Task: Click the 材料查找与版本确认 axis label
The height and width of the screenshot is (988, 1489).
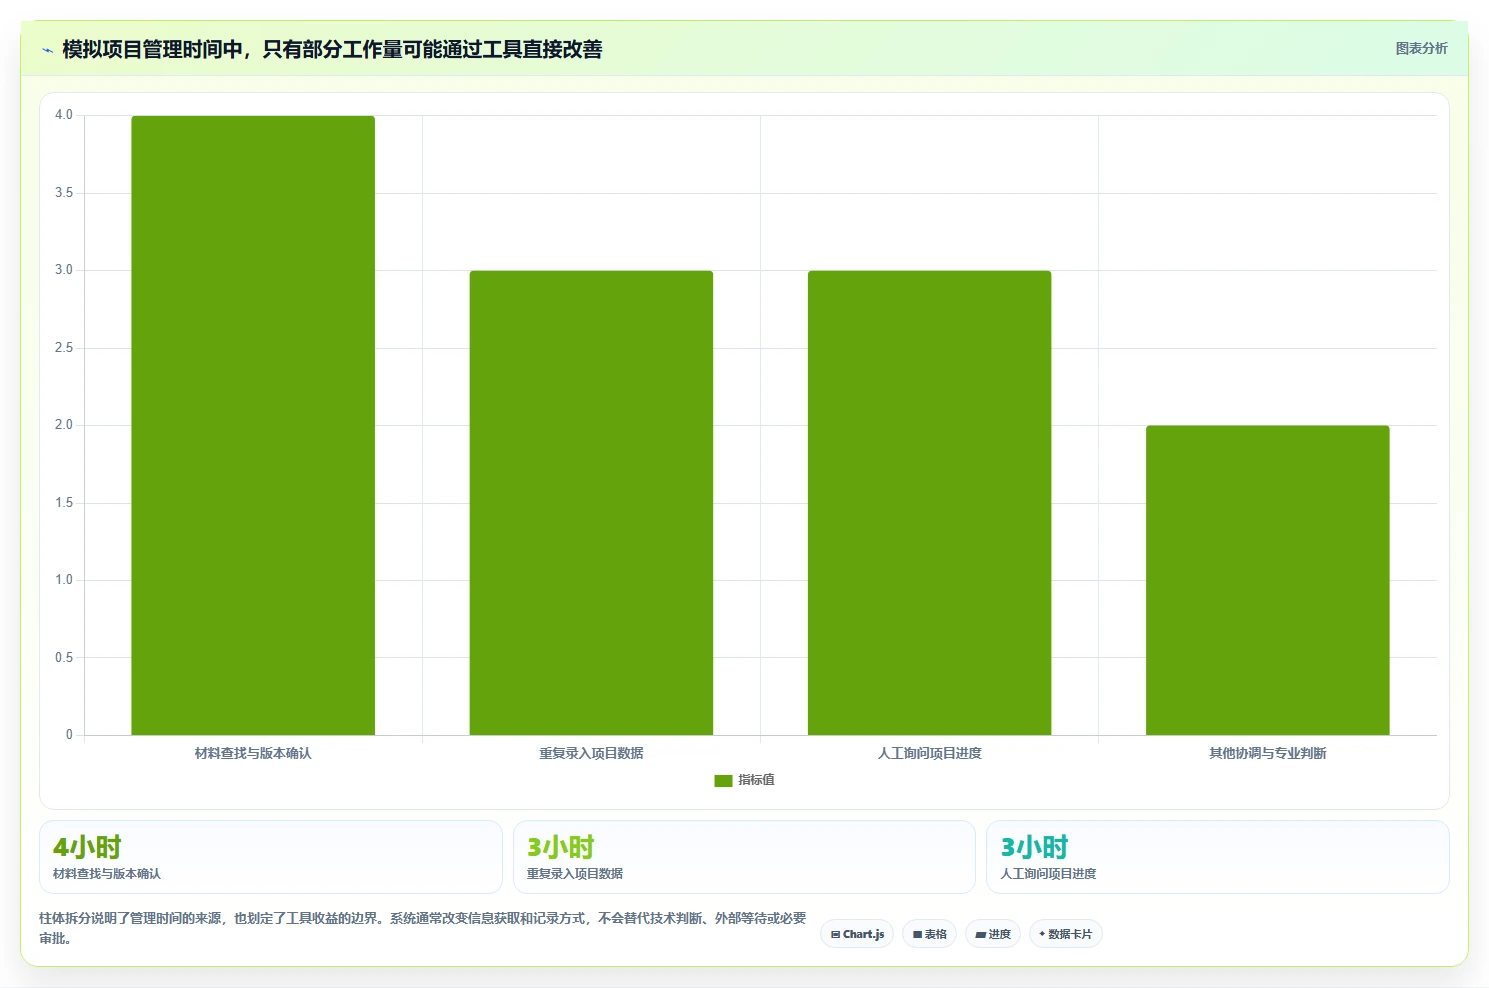Action: (x=253, y=753)
